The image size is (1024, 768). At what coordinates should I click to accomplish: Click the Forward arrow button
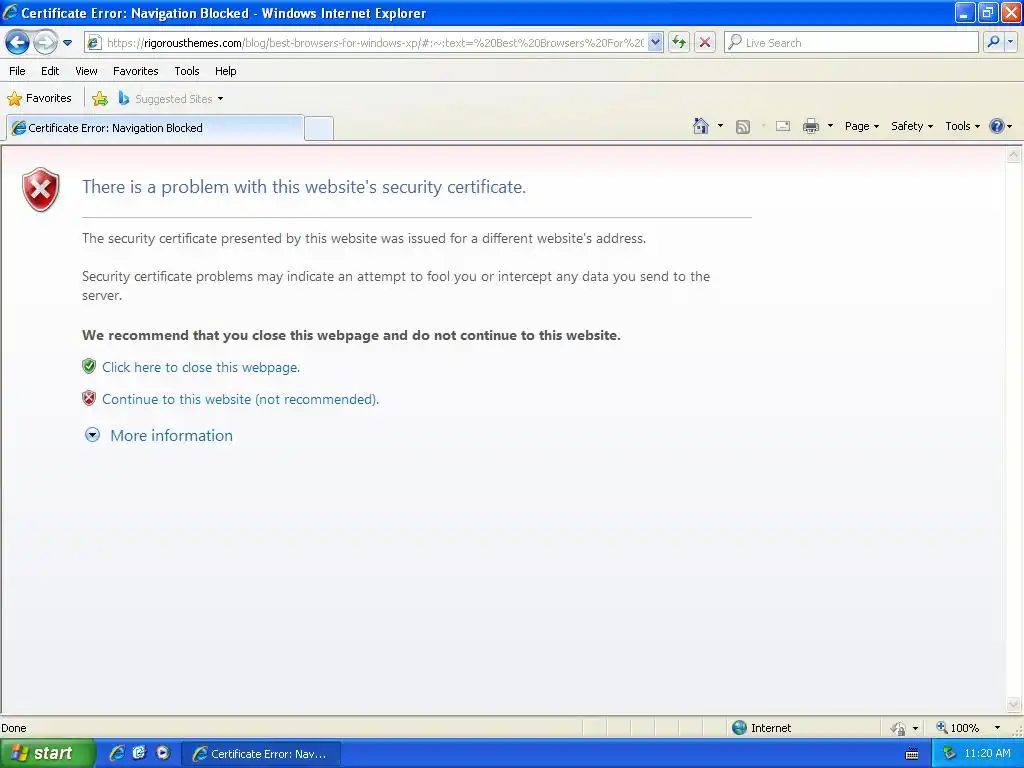(45, 43)
